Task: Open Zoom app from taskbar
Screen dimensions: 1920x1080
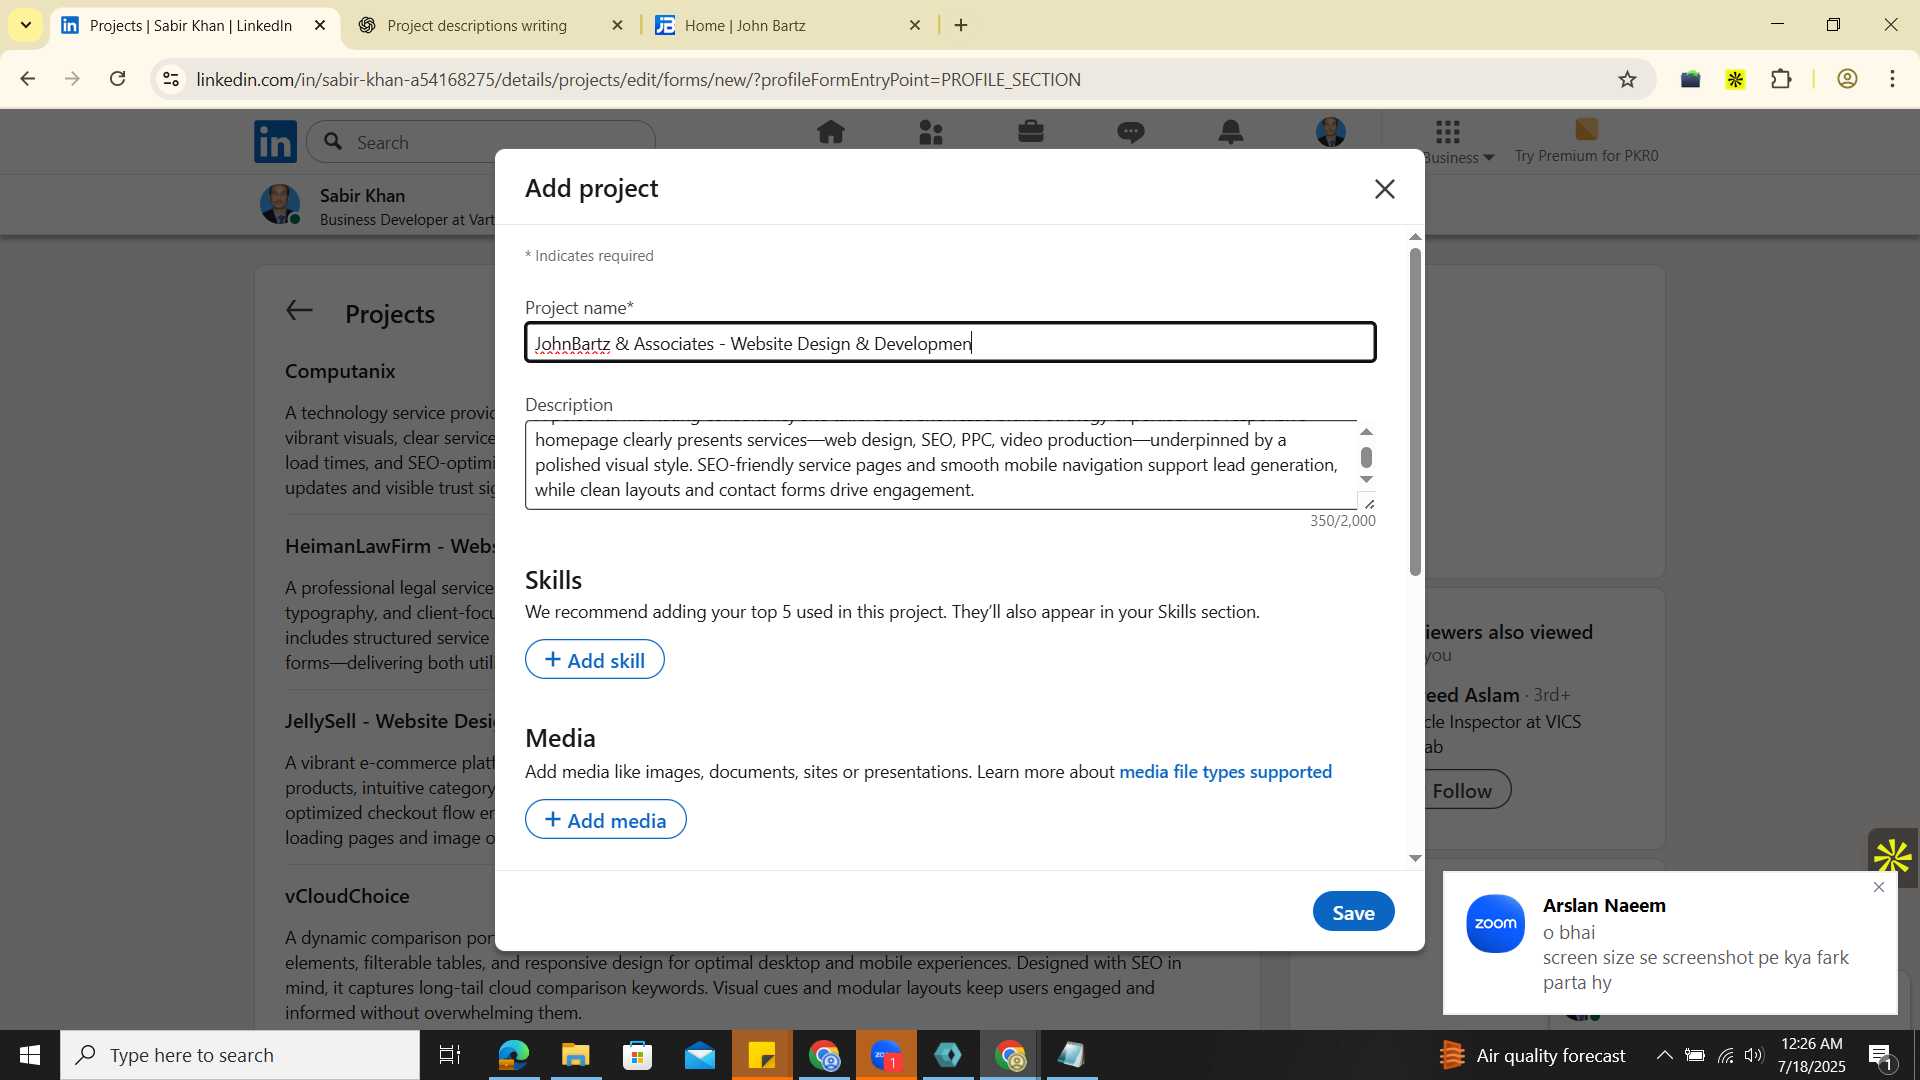Action: 886,1055
